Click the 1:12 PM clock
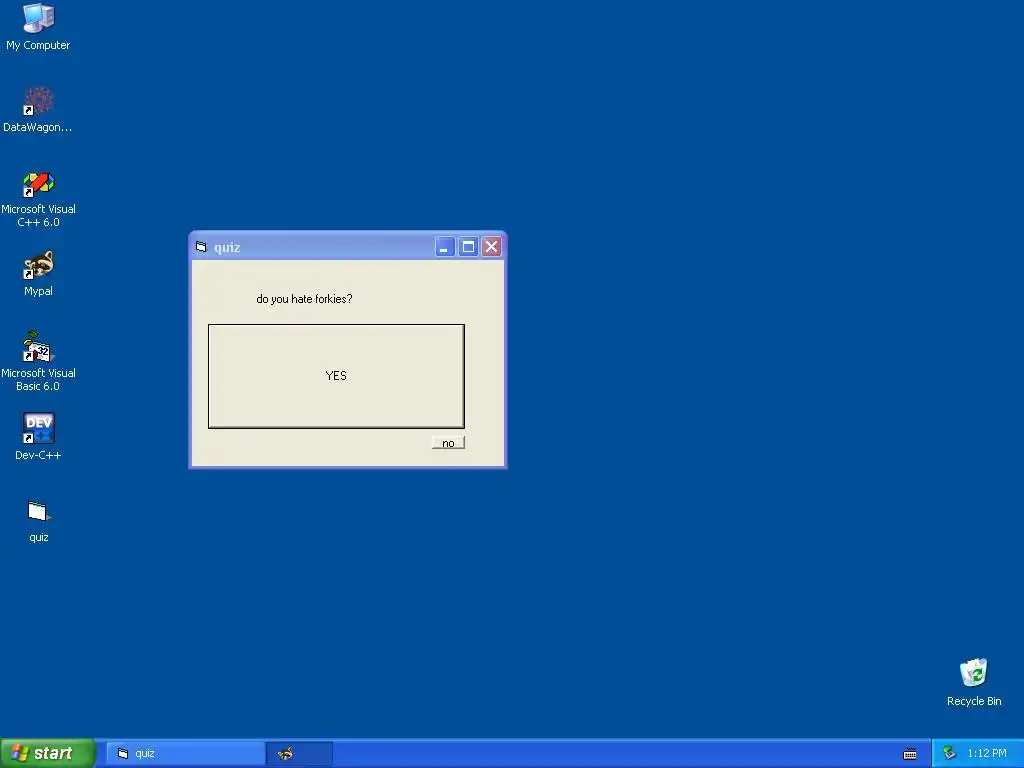 (x=987, y=754)
